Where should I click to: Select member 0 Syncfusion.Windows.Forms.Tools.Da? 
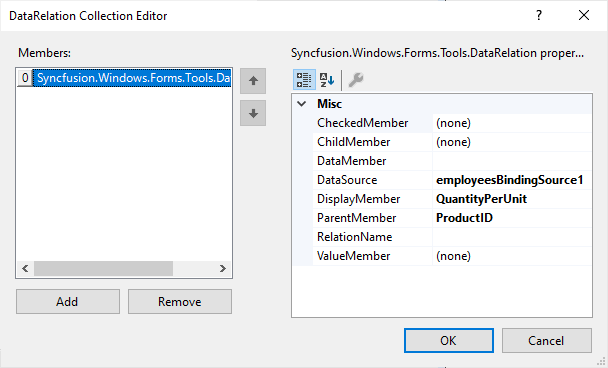[x=124, y=78]
